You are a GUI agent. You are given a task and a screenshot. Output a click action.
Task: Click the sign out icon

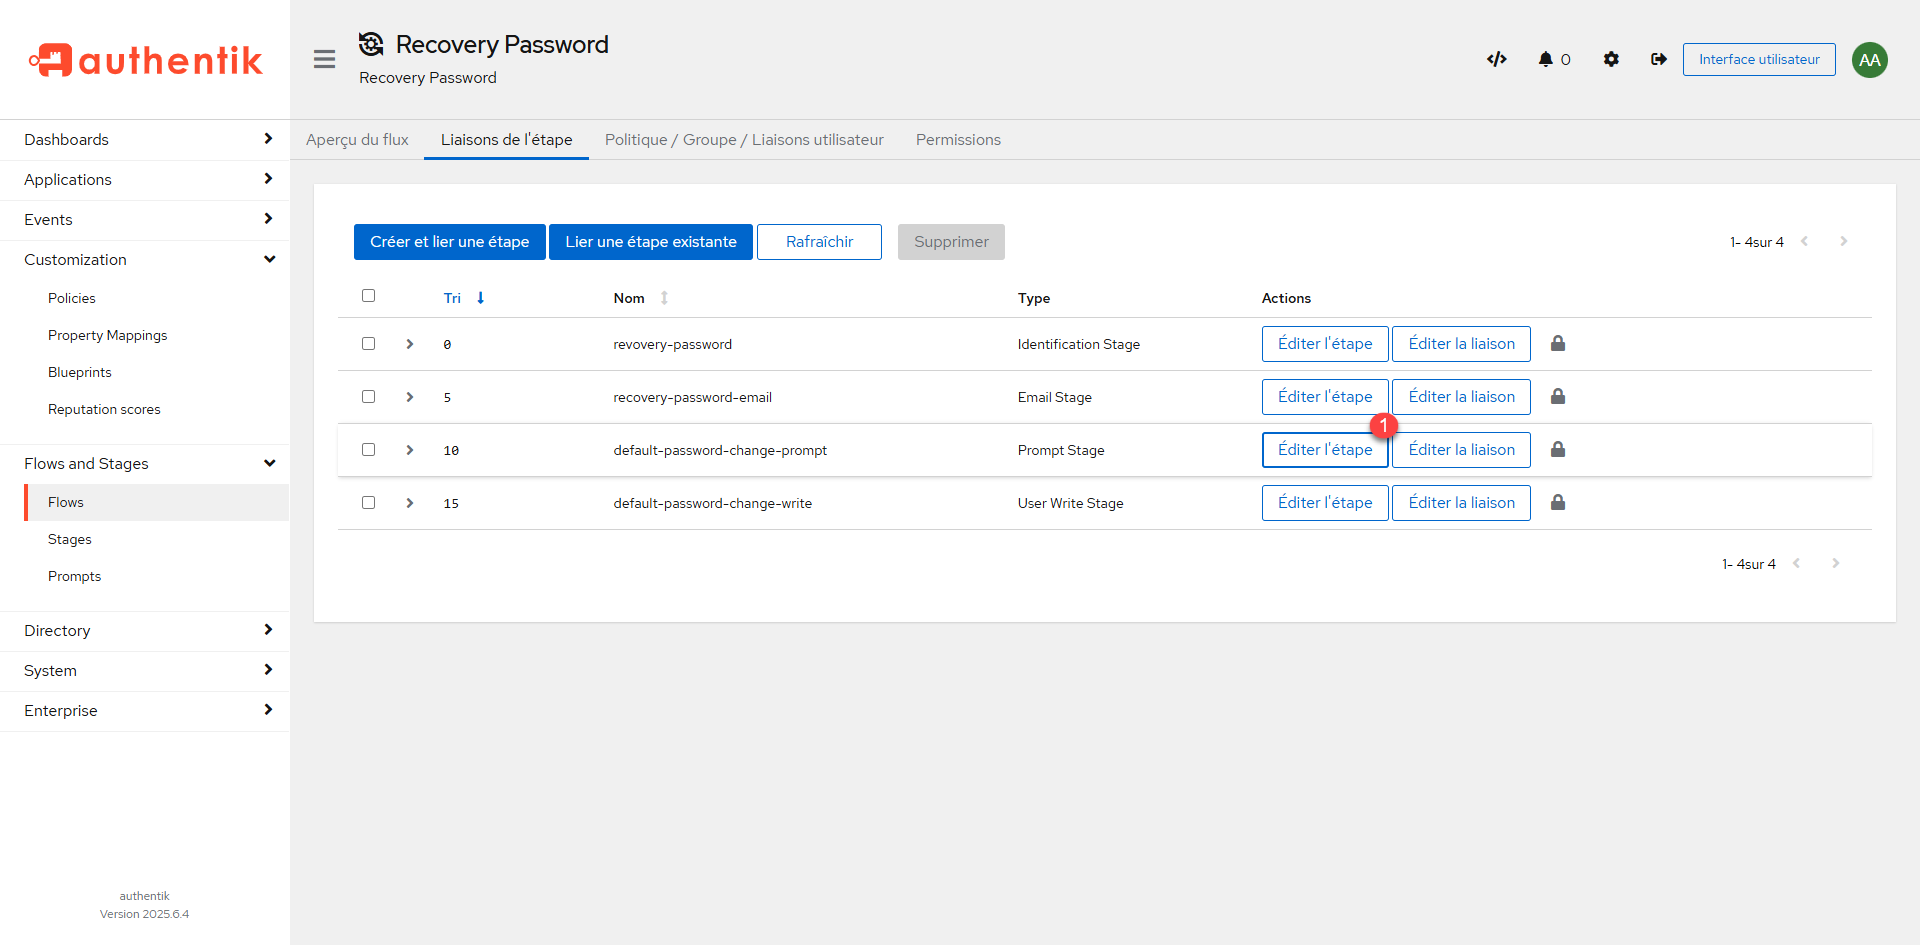1659,59
